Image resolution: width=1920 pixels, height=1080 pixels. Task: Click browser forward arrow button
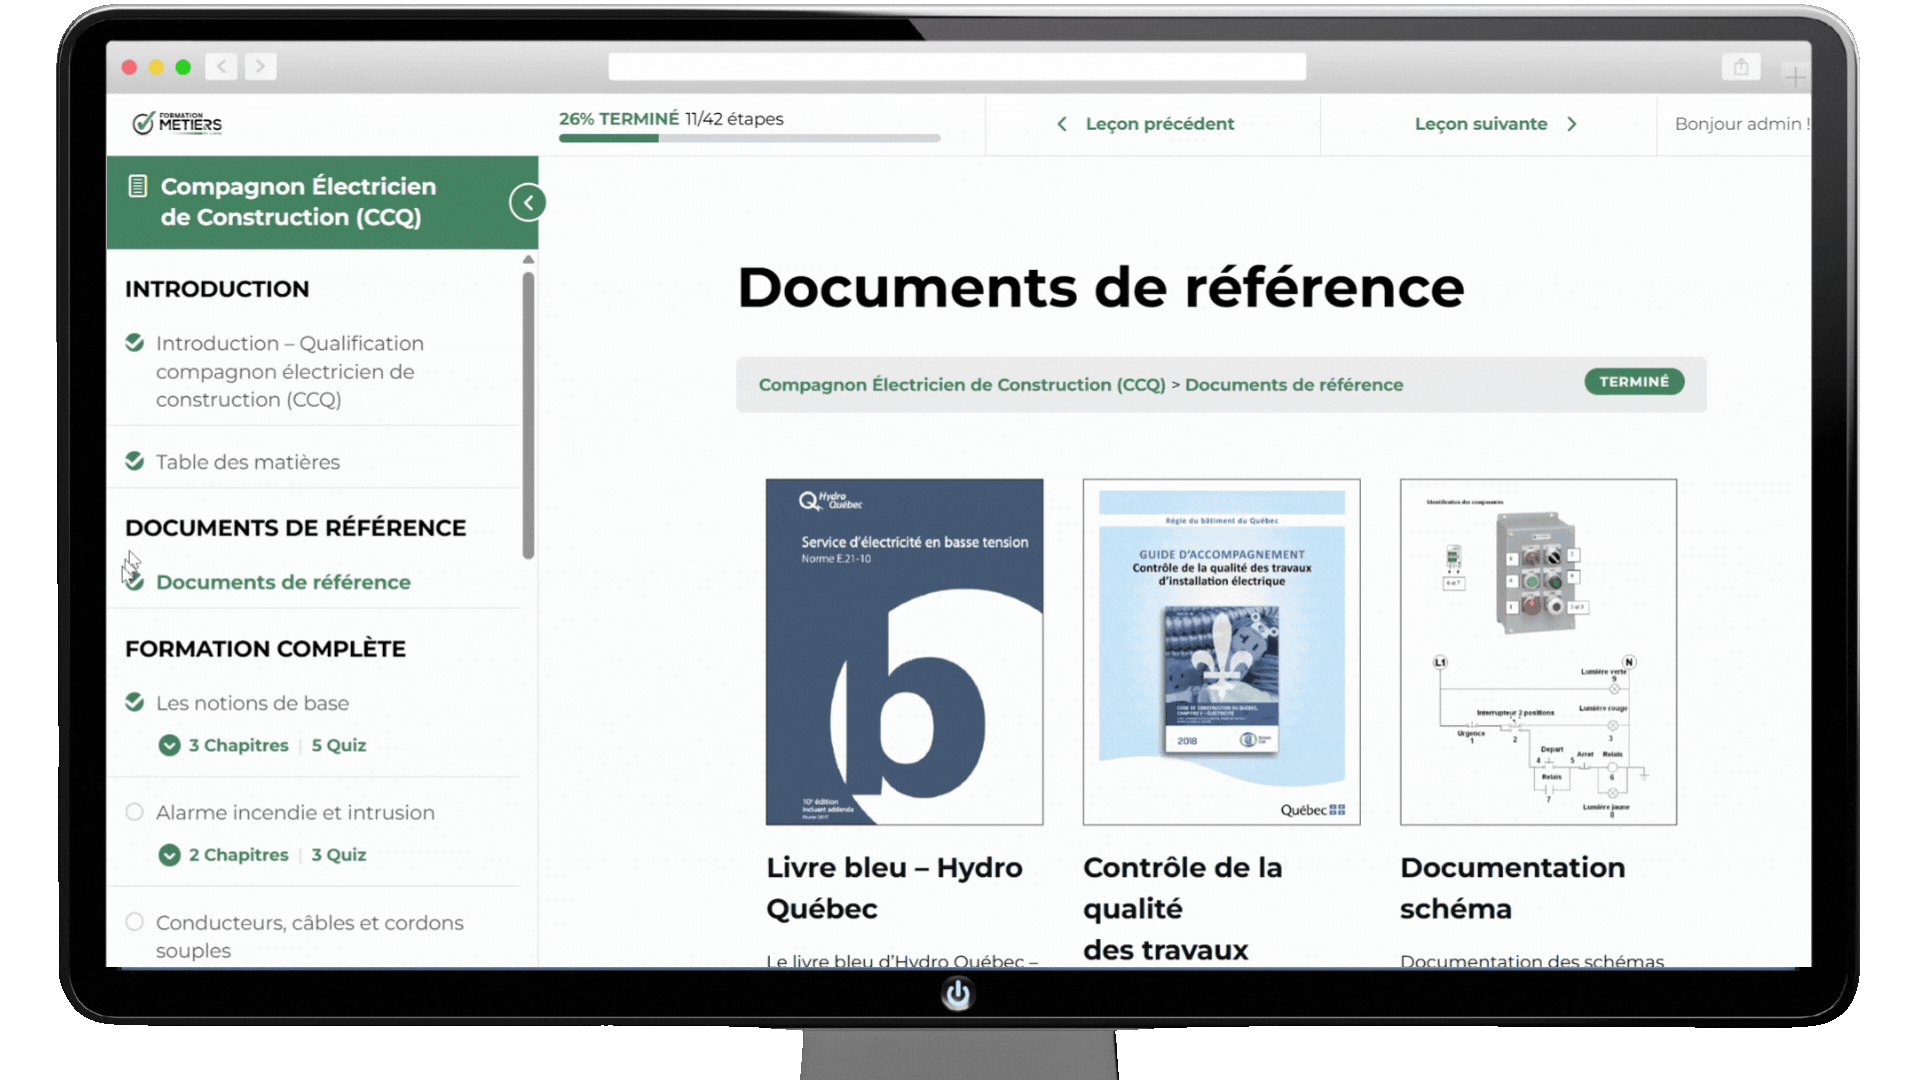tap(260, 67)
